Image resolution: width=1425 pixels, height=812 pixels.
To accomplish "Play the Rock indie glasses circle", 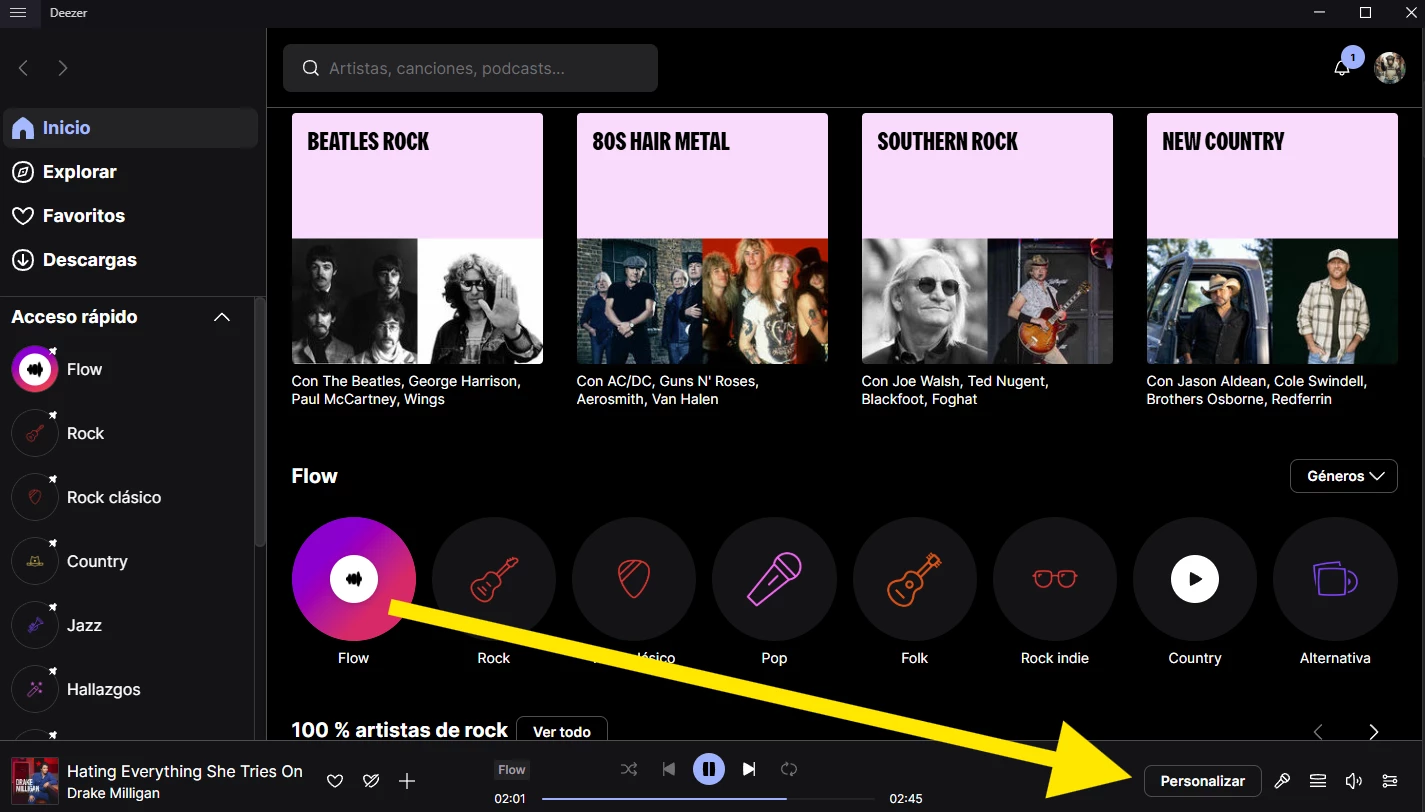I will point(1055,578).
